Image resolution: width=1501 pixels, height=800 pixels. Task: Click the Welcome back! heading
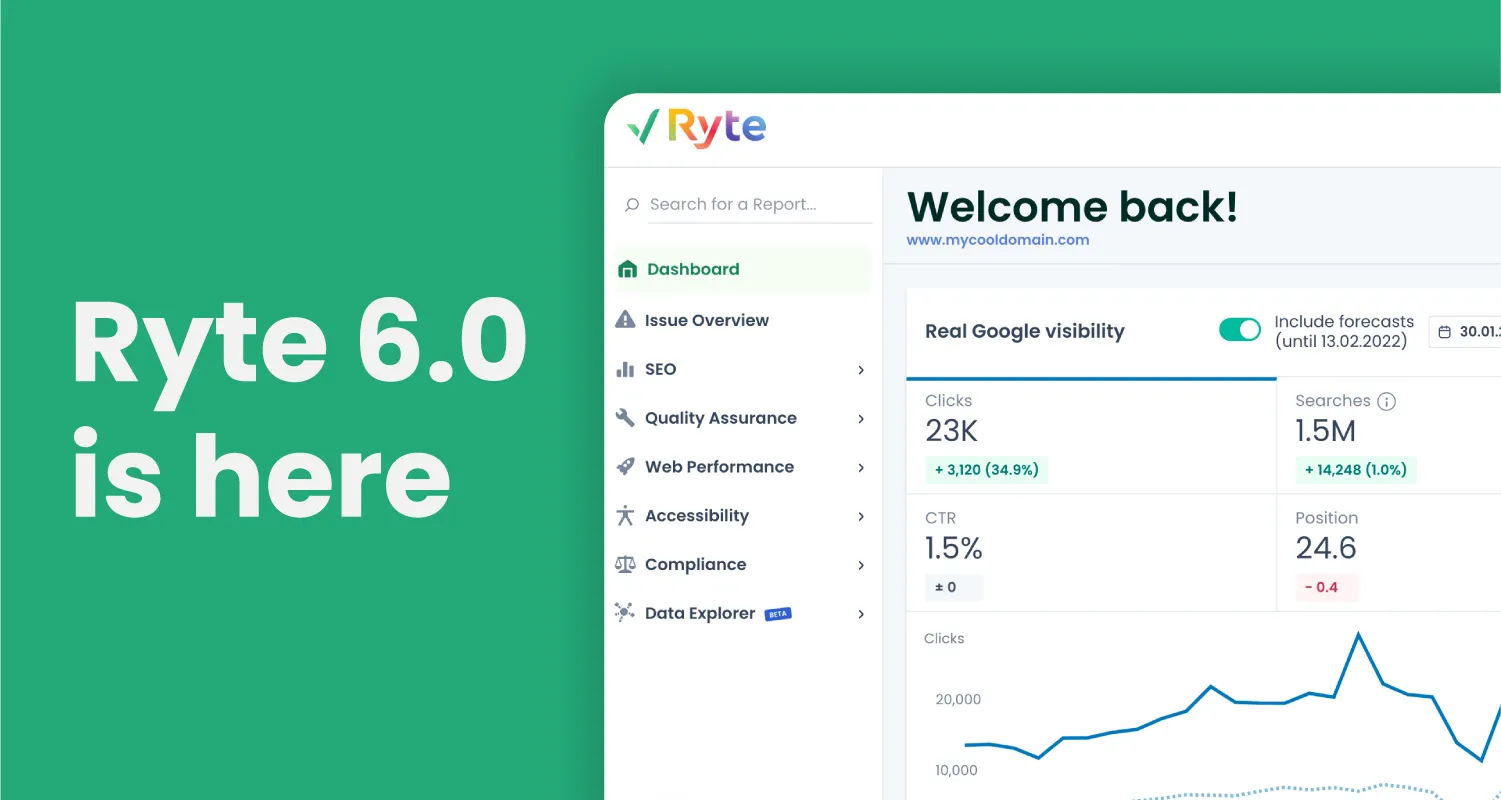pos(1073,206)
